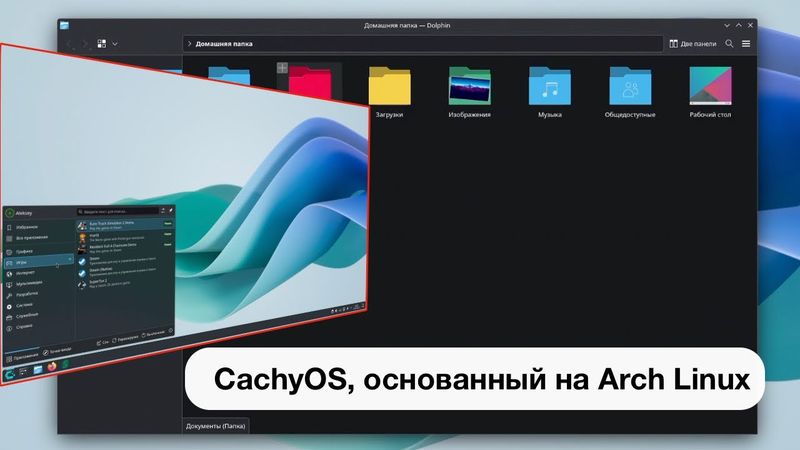The height and width of the screenshot is (450, 800).
Task: Open Dolphin file manager from inset taskbar
Action: point(38,369)
